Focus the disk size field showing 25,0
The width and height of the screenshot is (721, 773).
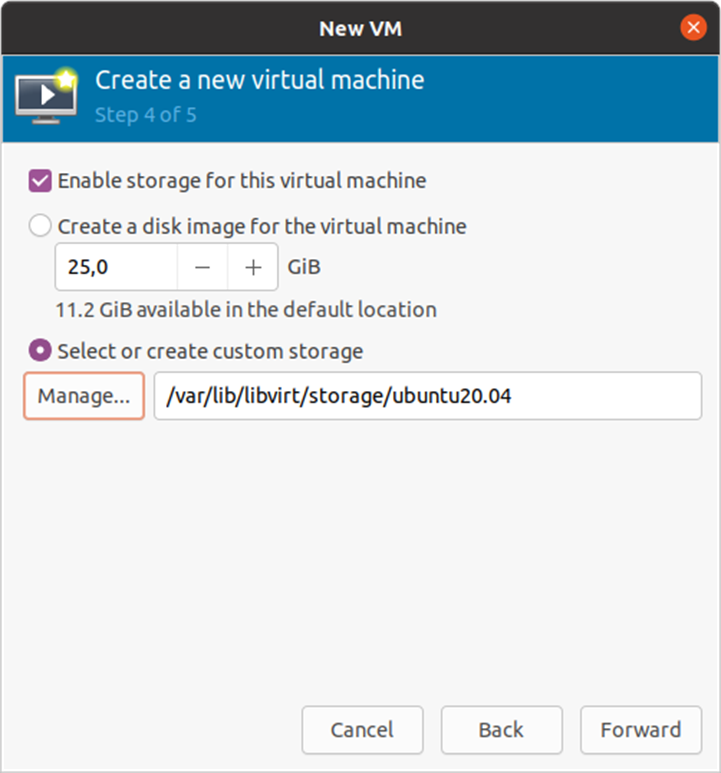[116, 267]
